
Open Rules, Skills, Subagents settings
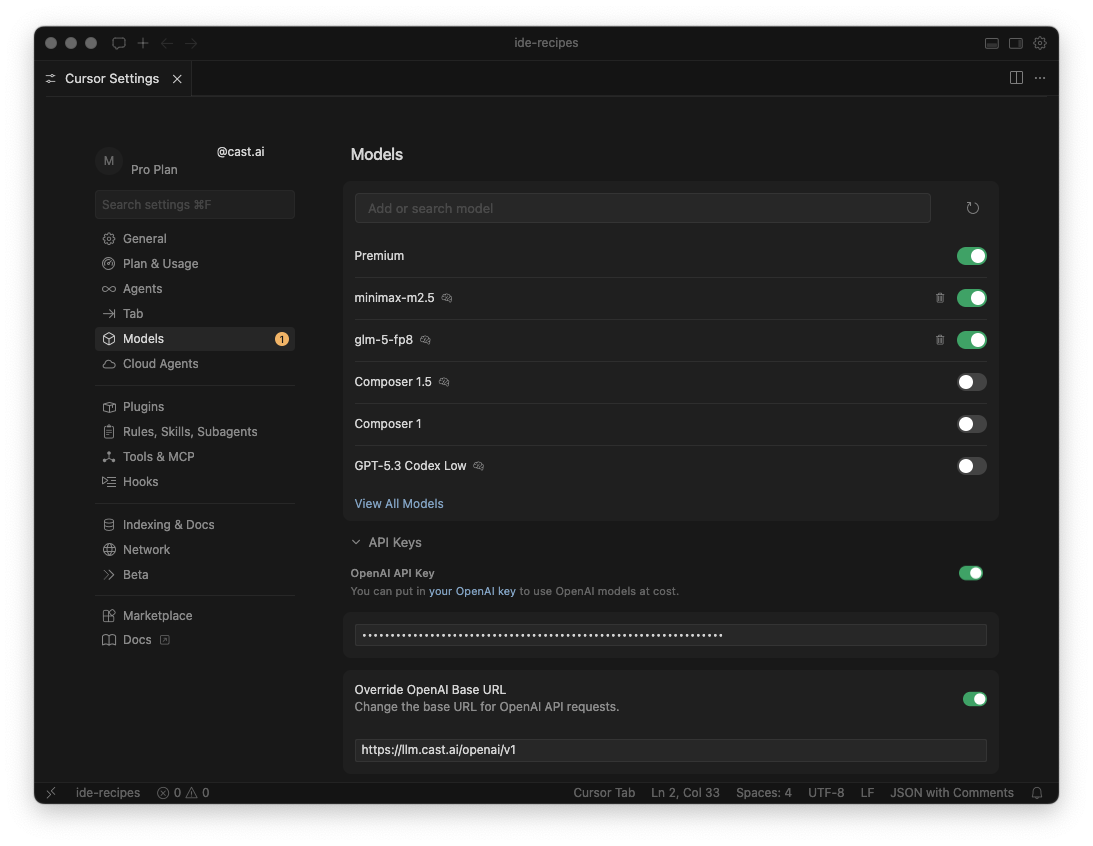tap(194, 431)
